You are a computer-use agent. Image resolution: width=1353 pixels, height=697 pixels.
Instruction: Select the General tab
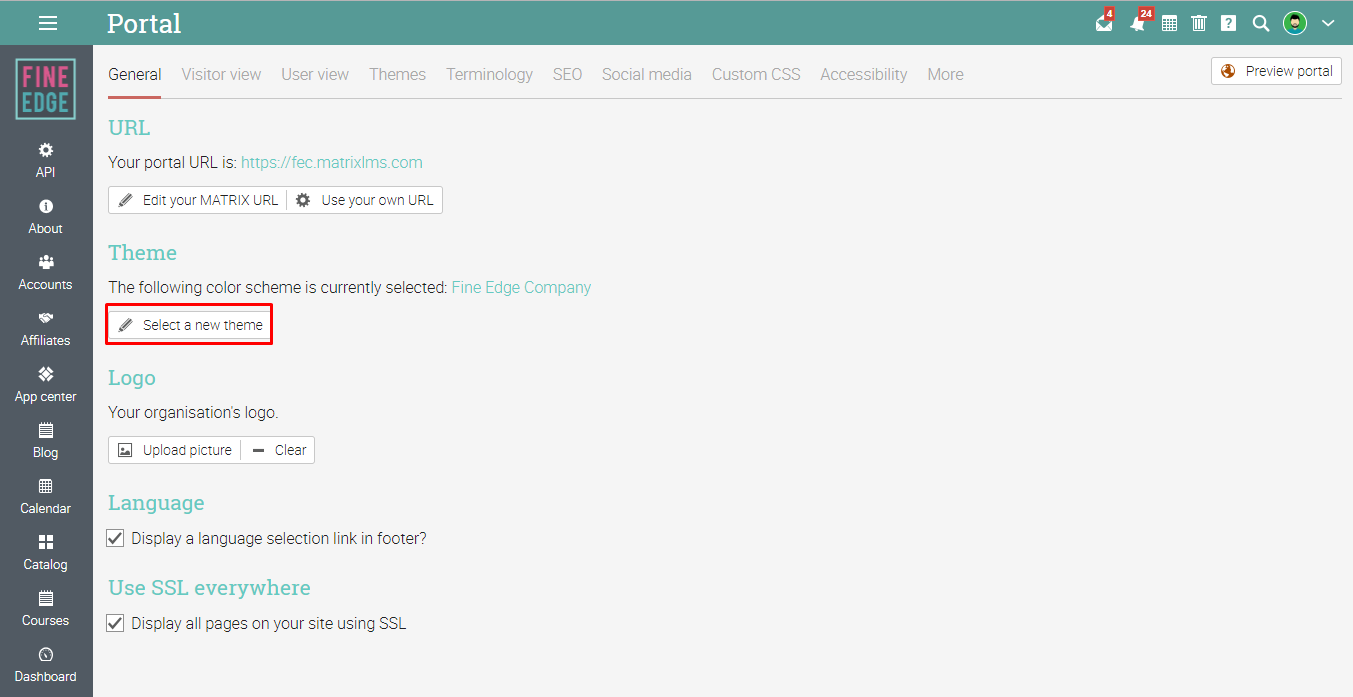click(x=135, y=74)
